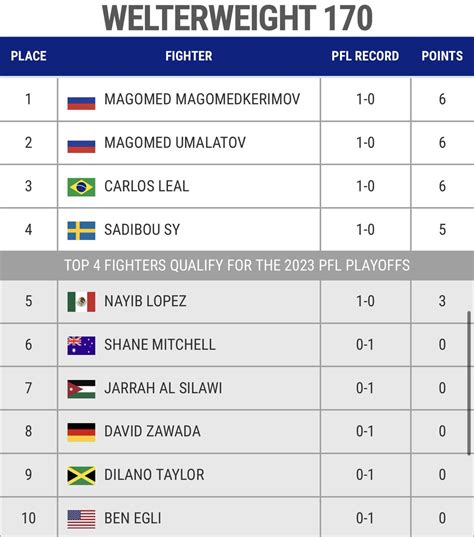Click the Jamaican flag next to Dilano Taylor
This screenshot has width=474, height=537.
coord(81,475)
